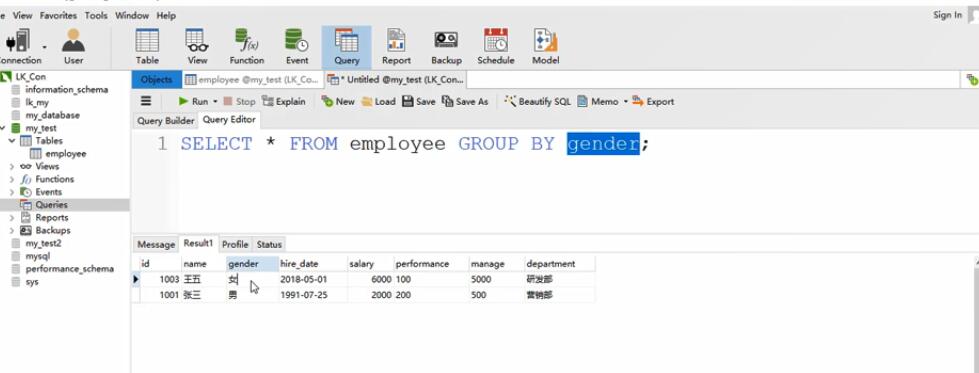Screen dimensions: 979x373
Task: Create a New query
Action: (338, 101)
